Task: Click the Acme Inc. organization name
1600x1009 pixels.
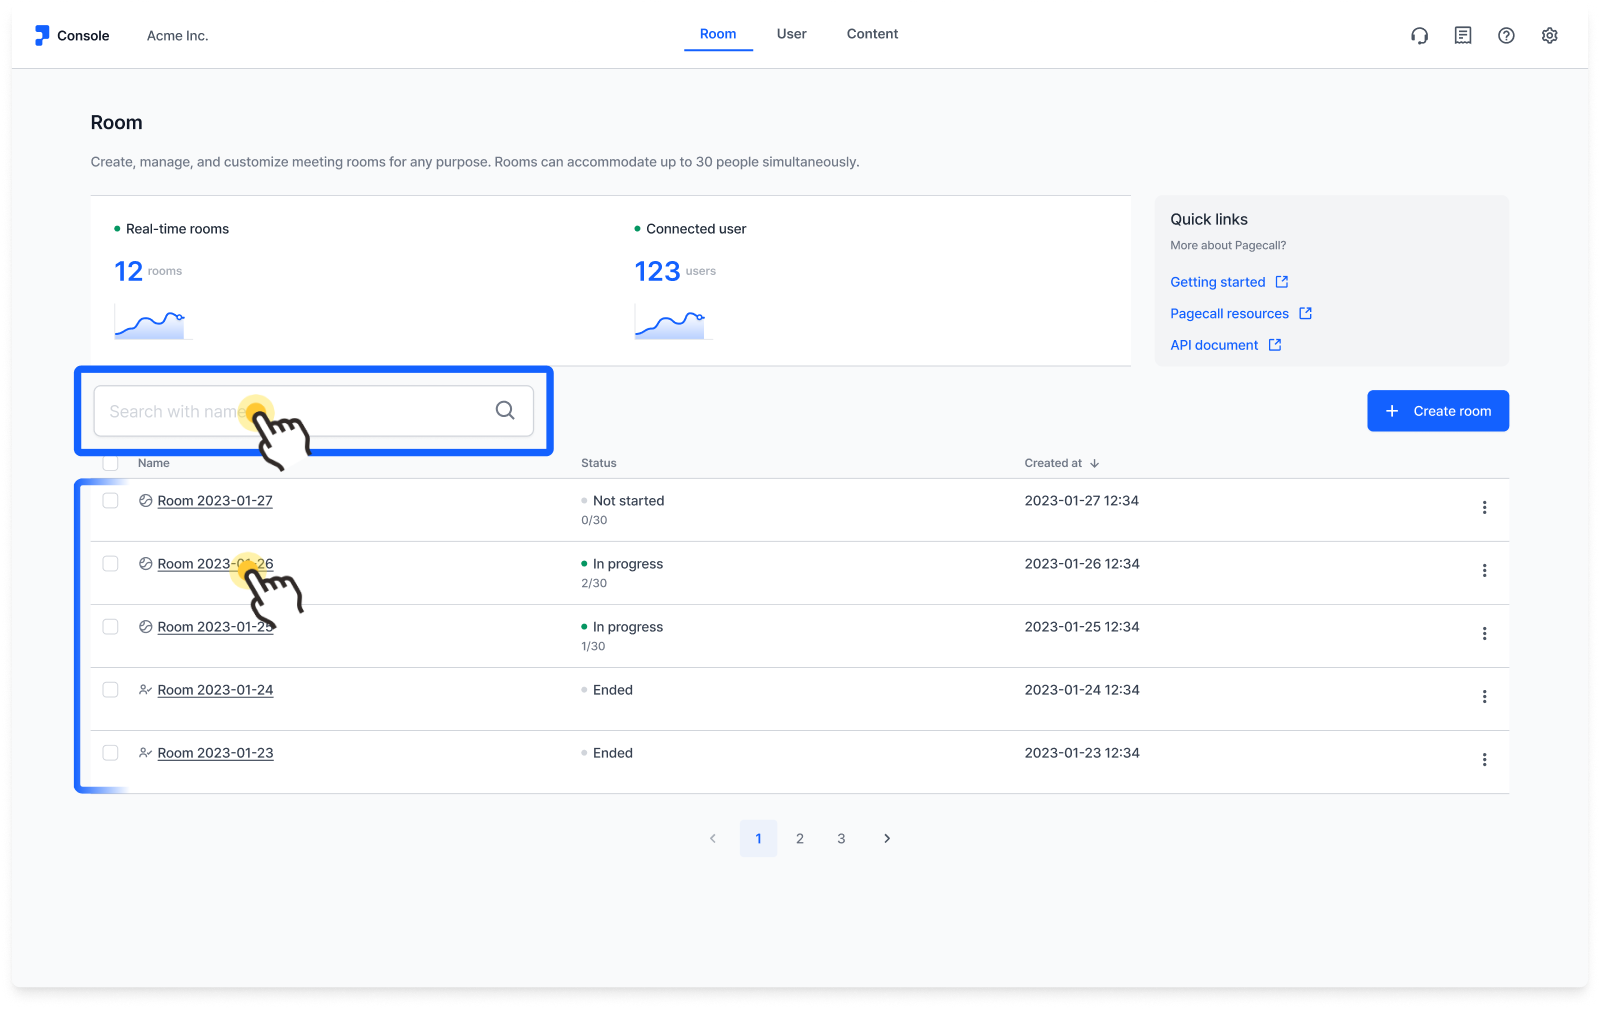Action: point(177,36)
